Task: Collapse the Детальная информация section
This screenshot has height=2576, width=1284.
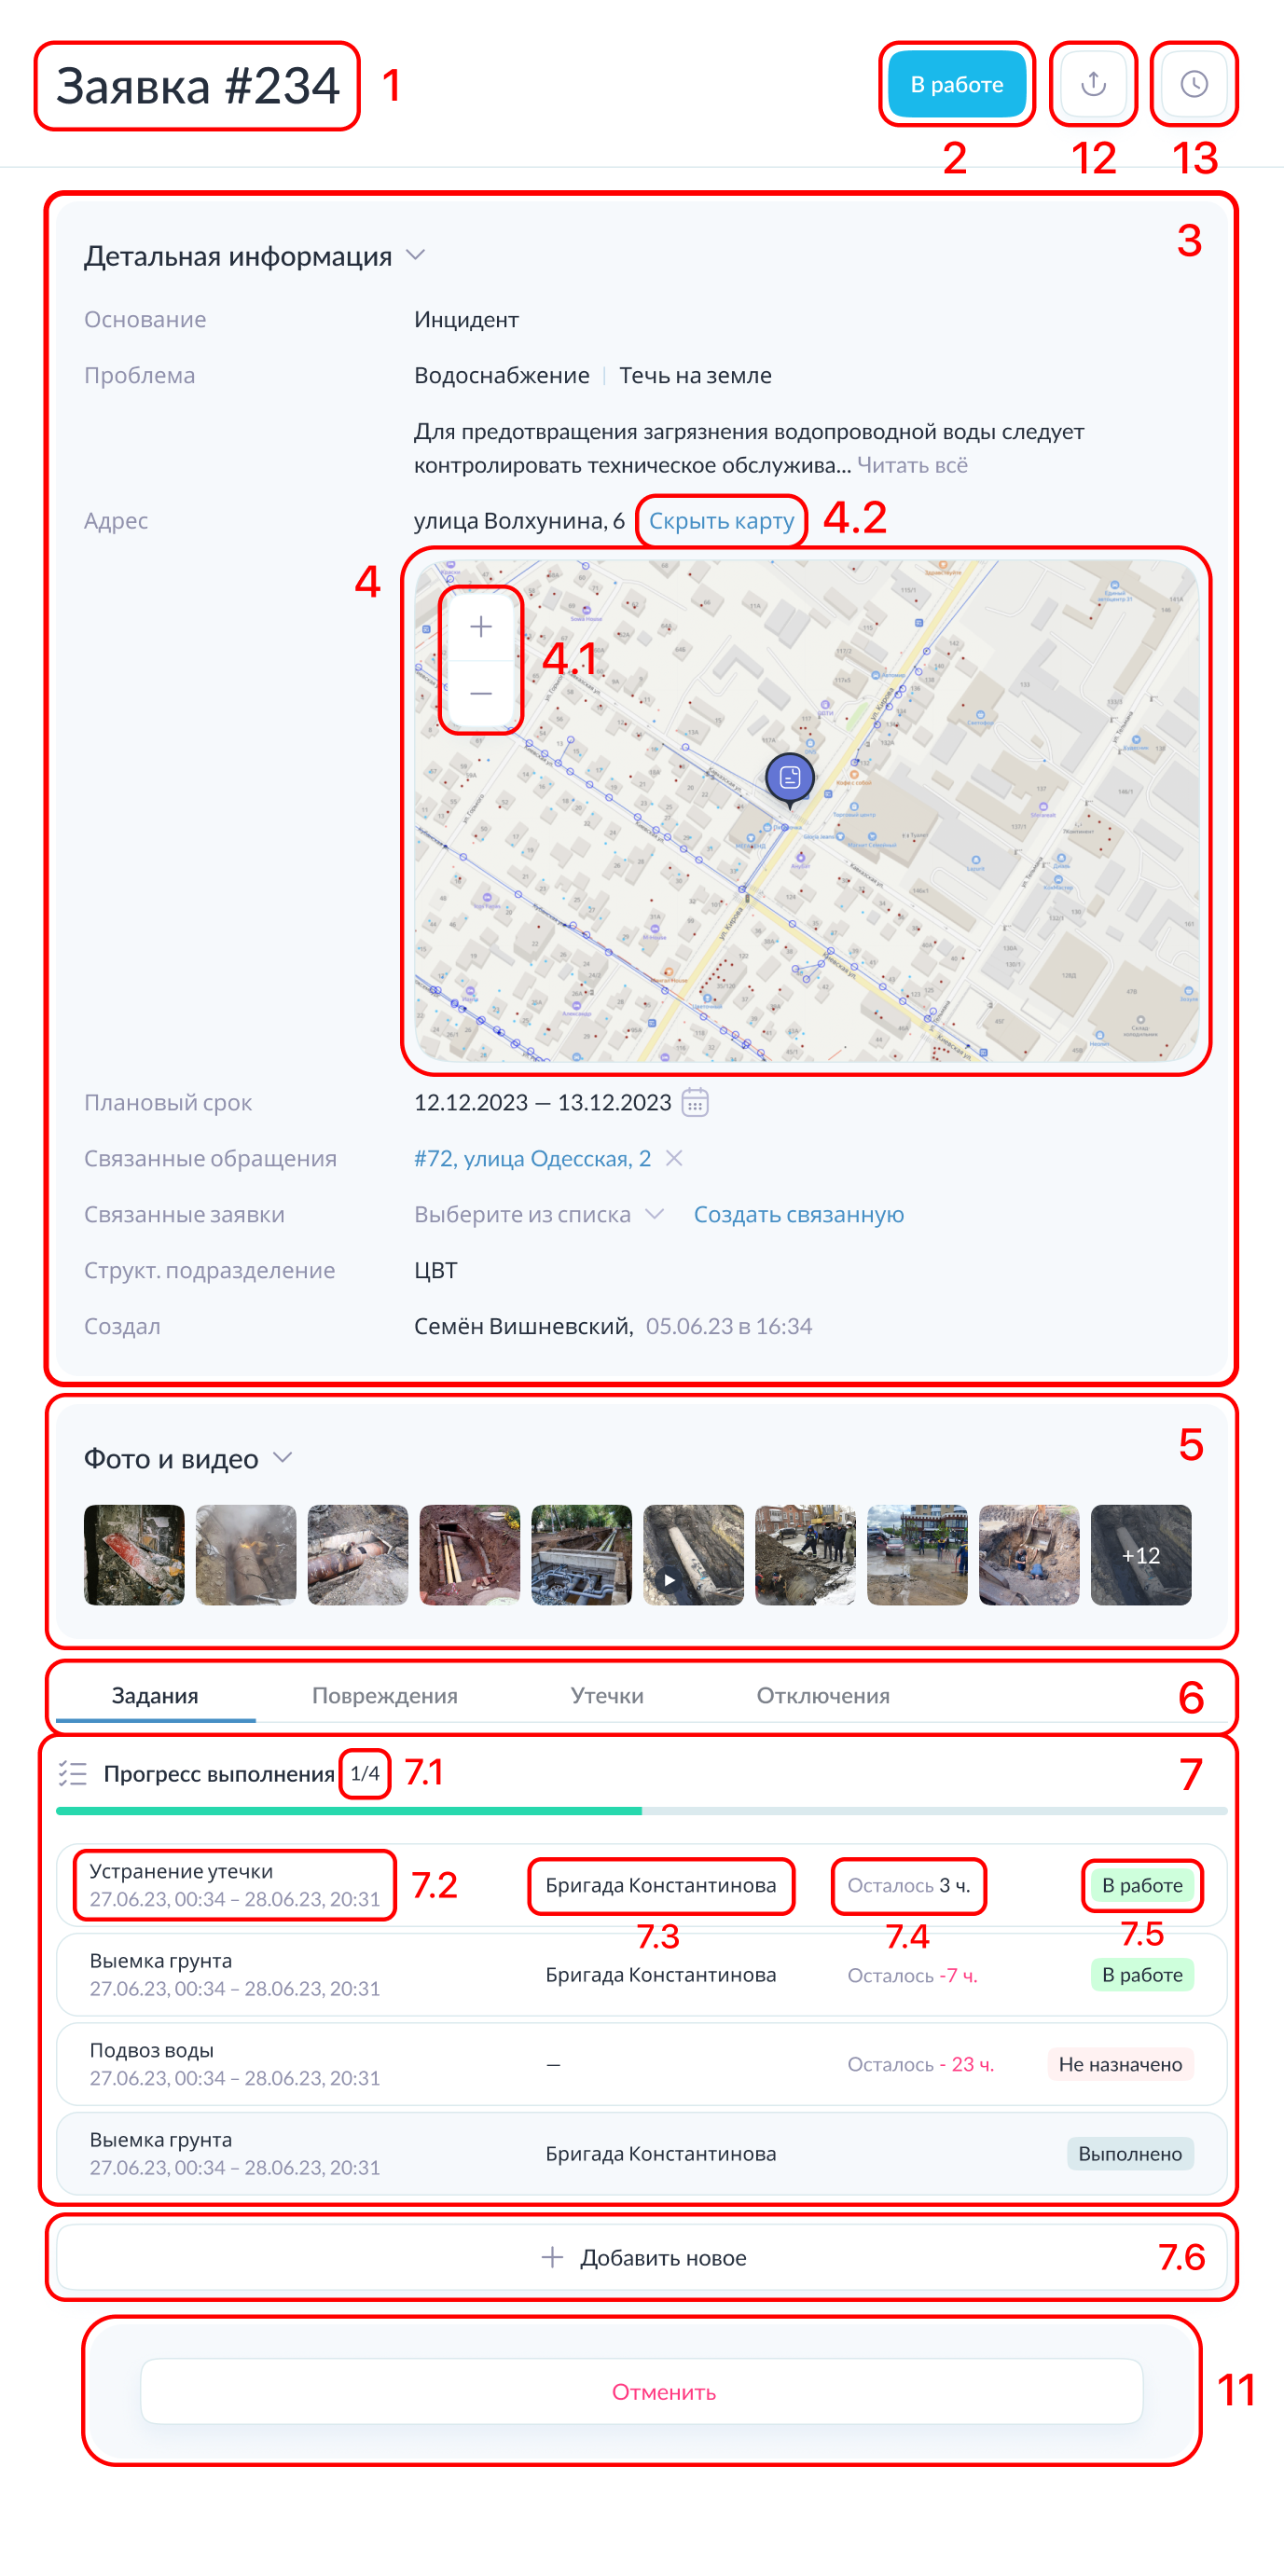Action: pos(416,256)
